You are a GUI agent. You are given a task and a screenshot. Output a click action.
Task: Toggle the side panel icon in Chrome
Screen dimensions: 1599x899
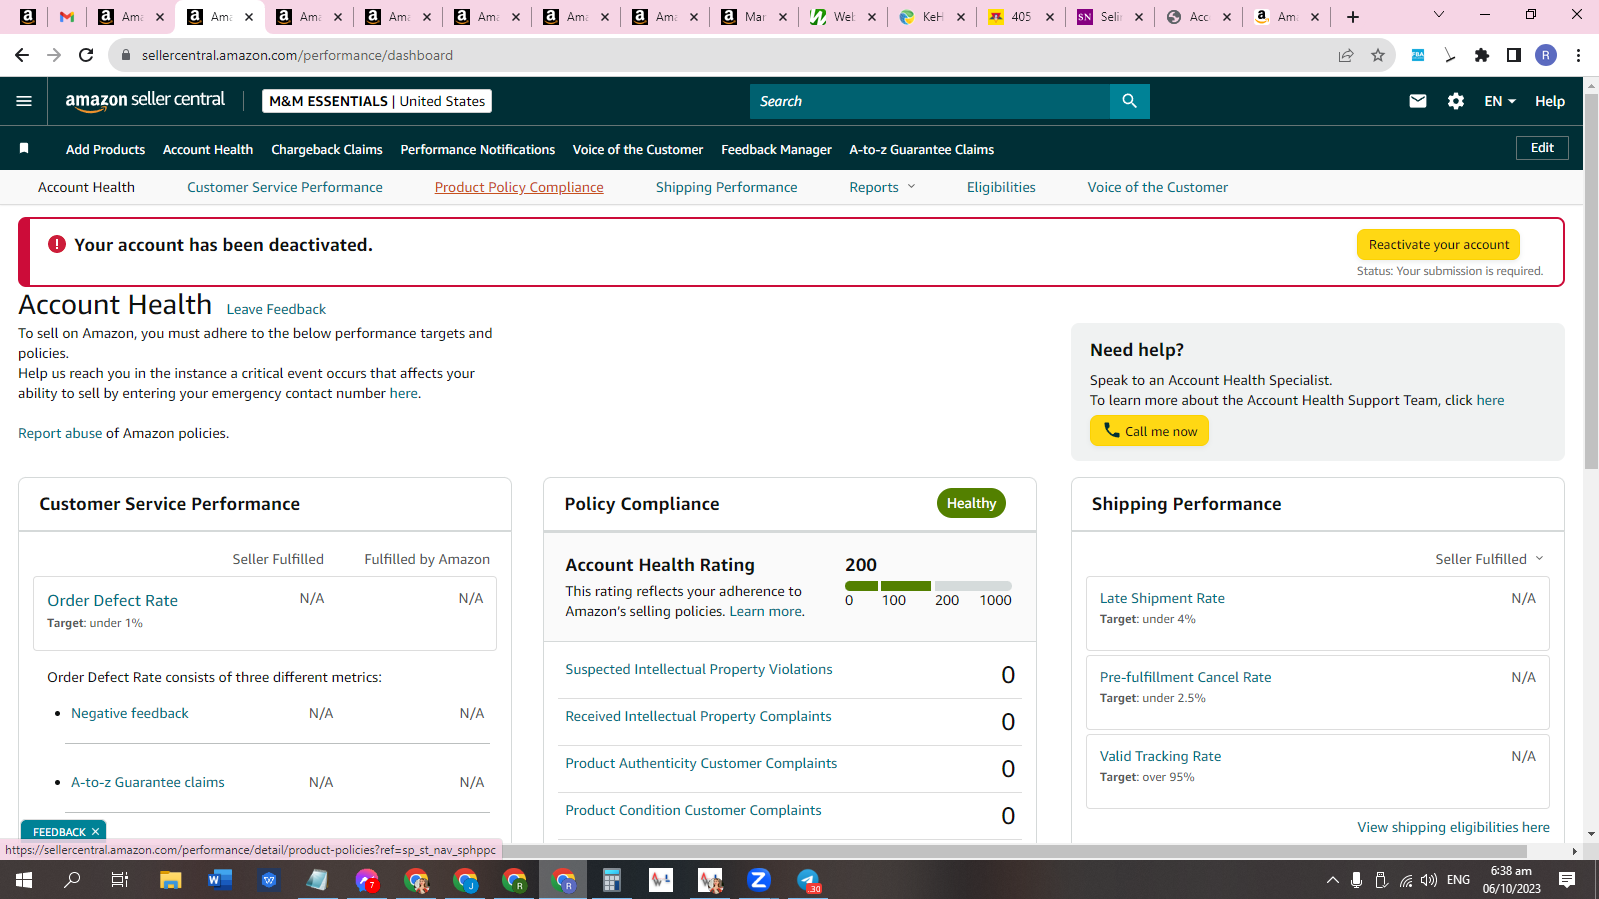(1514, 55)
